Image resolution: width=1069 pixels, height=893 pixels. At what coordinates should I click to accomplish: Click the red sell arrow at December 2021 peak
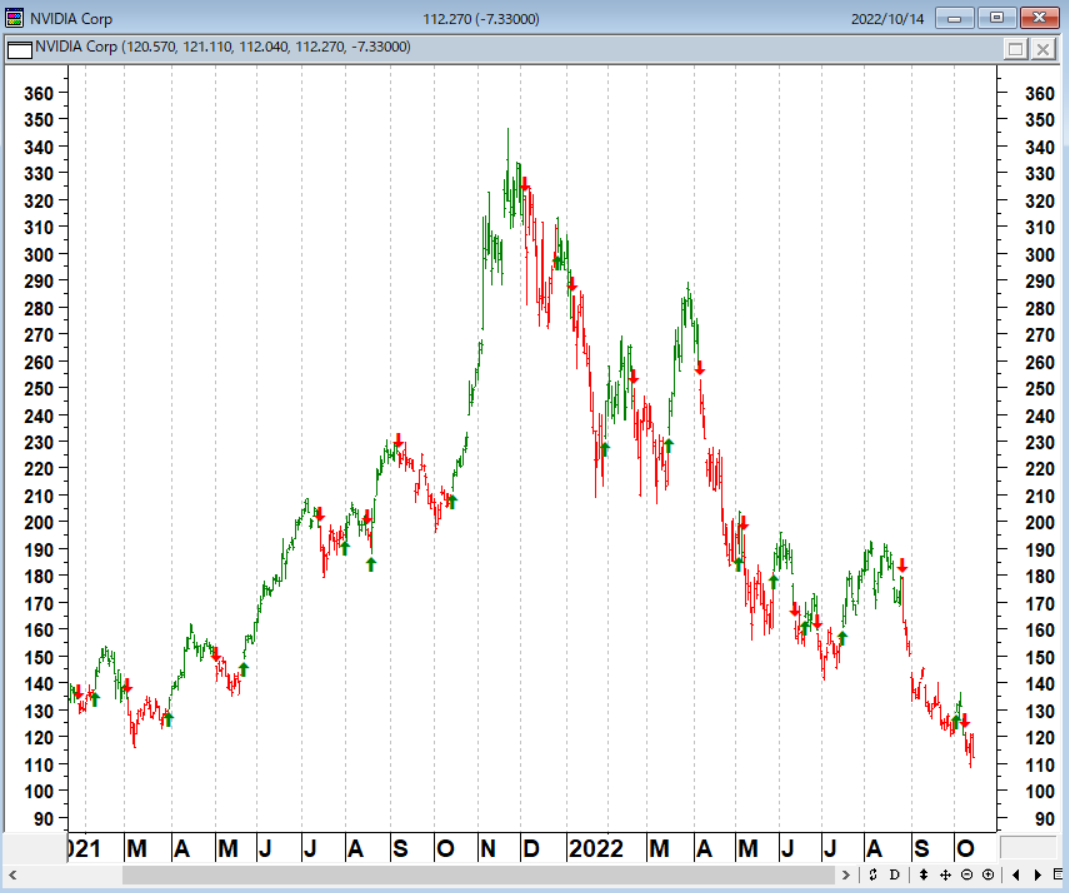coord(524,184)
